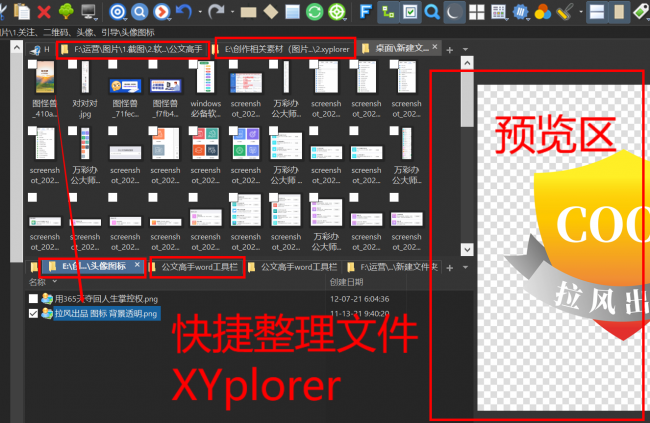The image size is (650, 423).
Task: Open dropdown of the green crosshair icon
Action: 345,19
